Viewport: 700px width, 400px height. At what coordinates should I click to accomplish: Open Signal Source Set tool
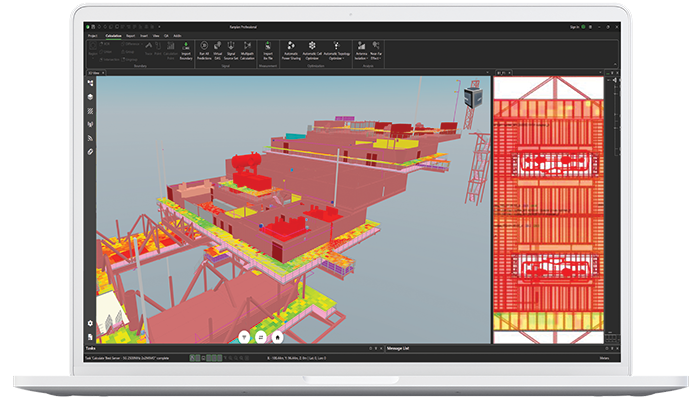pyautogui.click(x=231, y=50)
